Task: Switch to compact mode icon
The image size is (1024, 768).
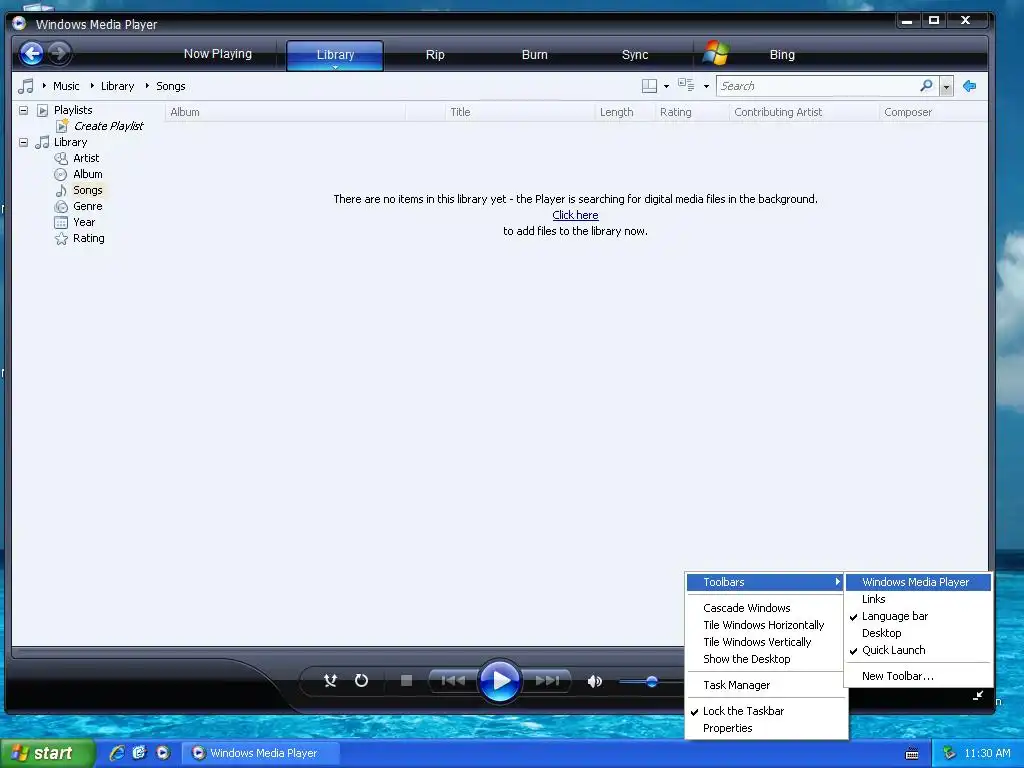Action: point(978,696)
